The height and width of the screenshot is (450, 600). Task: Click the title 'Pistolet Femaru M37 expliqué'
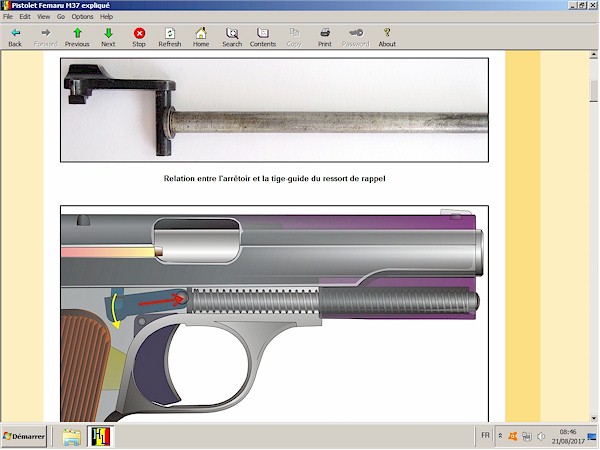(x=61, y=5)
